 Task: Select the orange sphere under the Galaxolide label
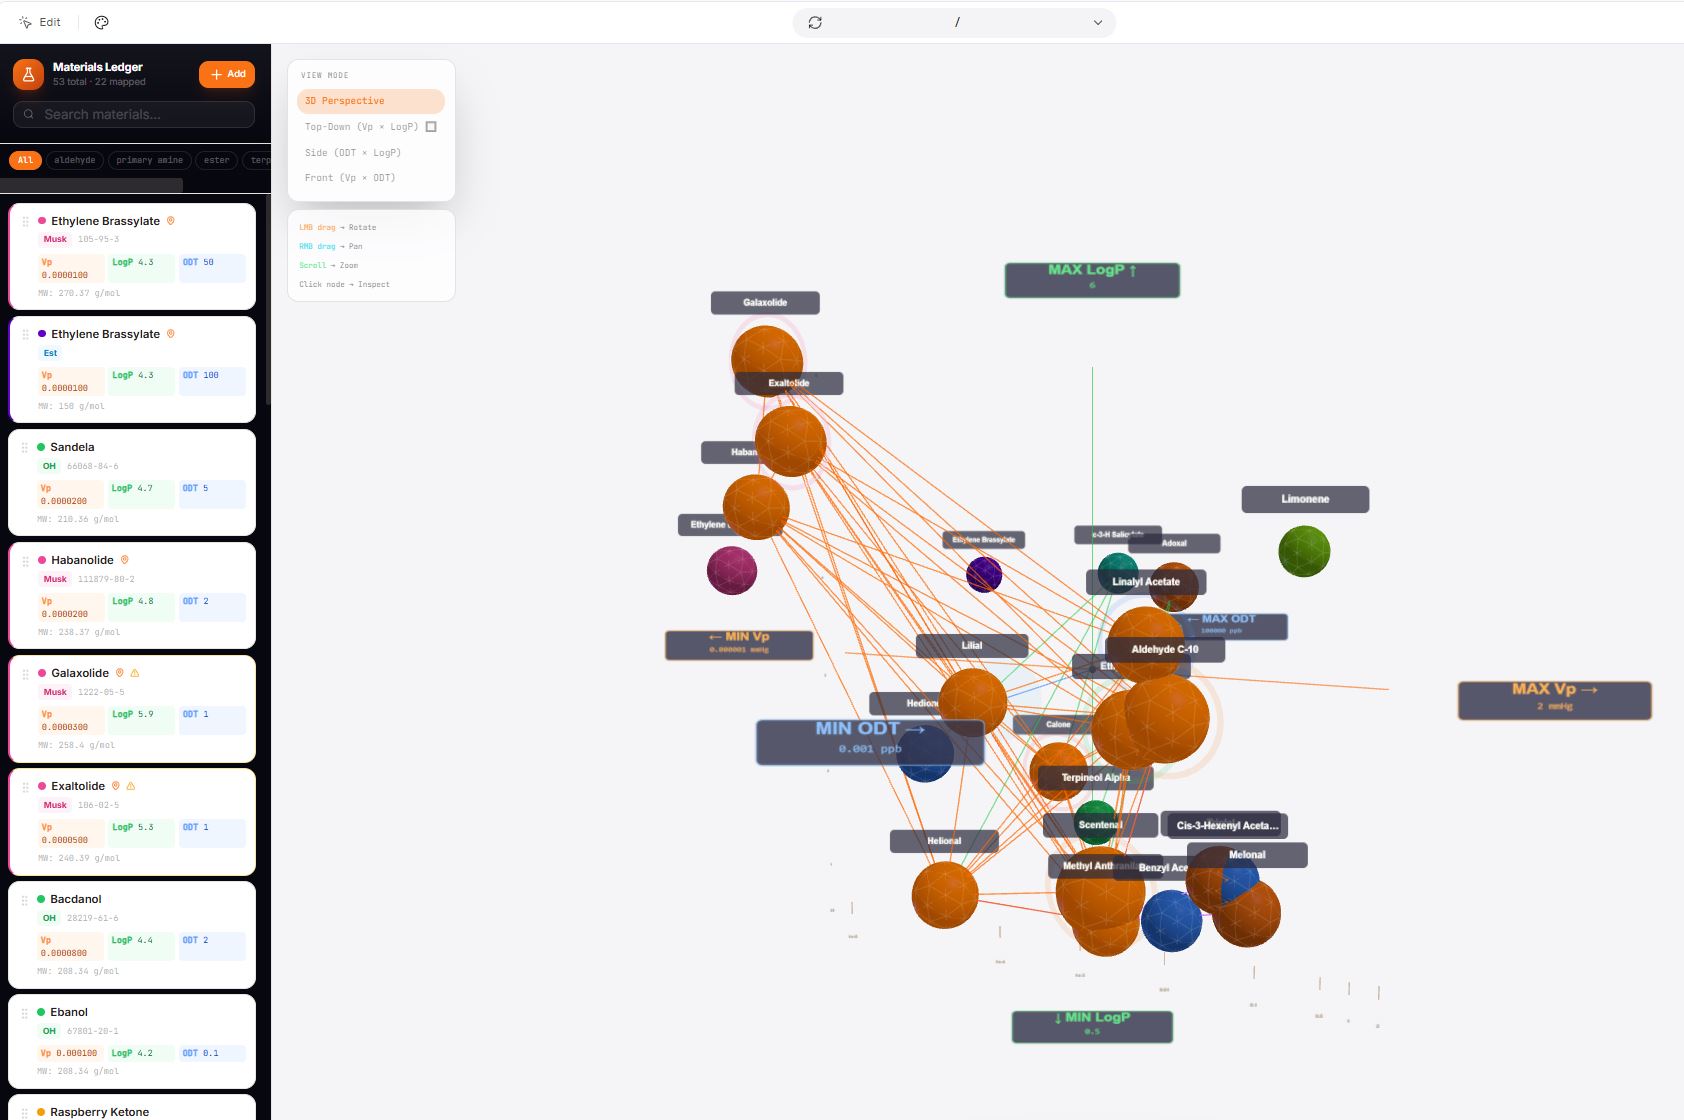click(x=767, y=360)
